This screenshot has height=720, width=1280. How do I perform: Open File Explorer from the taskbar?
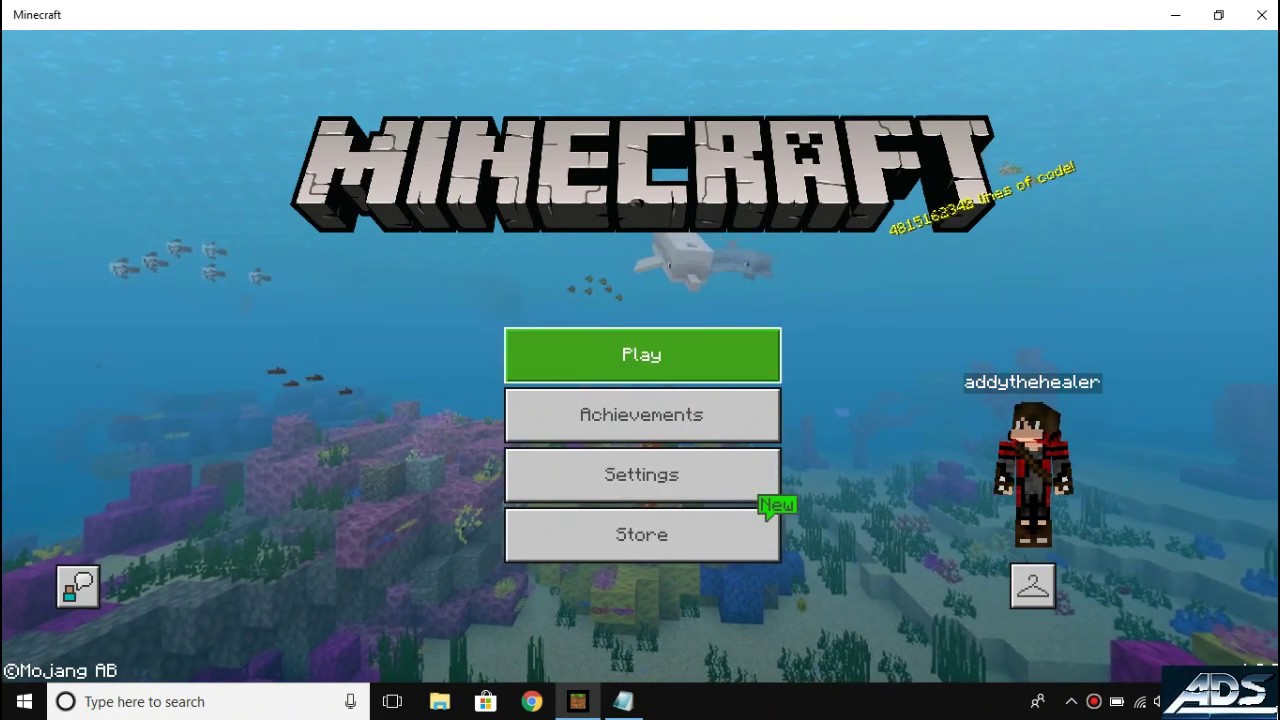[x=440, y=702]
